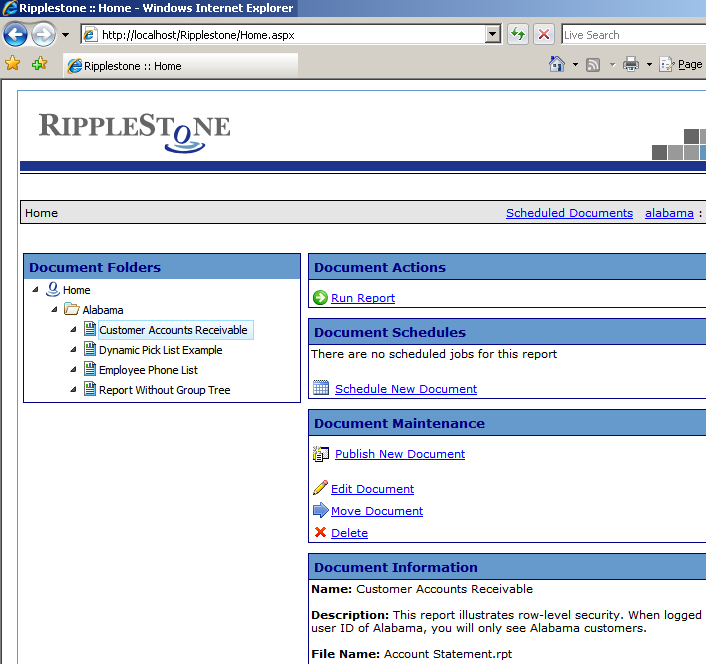
Task: Expand Employee Phone List tree arrow
Action: click(x=73, y=369)
